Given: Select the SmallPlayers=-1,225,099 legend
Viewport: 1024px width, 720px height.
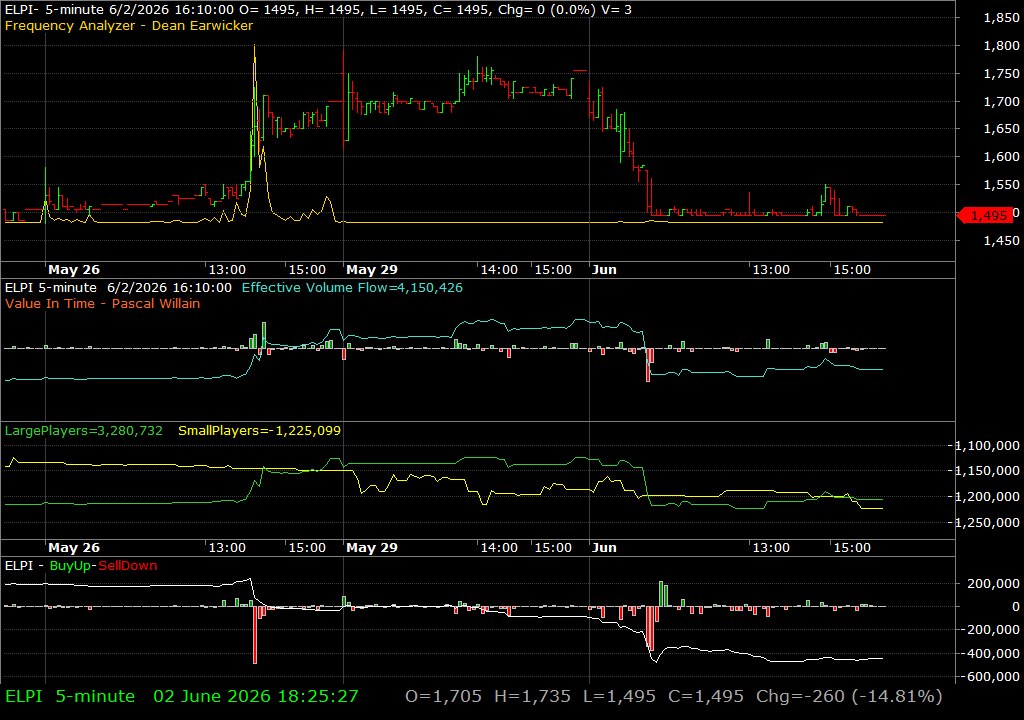Looking at the screenshot, I should click(x=259, y=431).
